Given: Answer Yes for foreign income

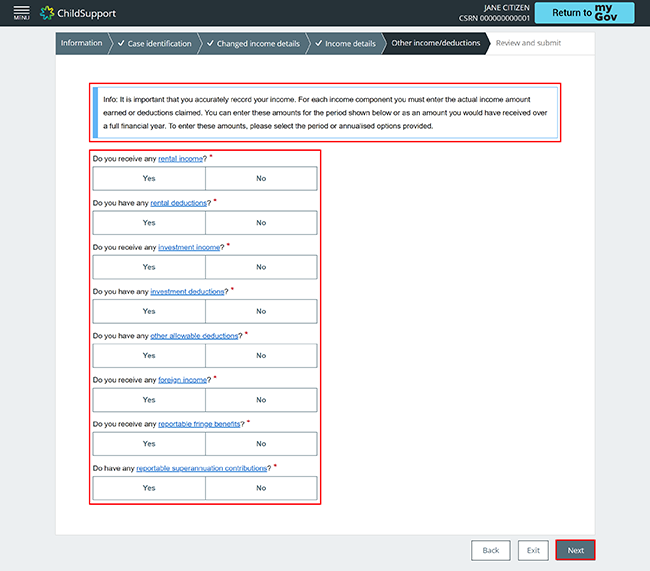Looking at the screenshot, I should coord(149,400).
